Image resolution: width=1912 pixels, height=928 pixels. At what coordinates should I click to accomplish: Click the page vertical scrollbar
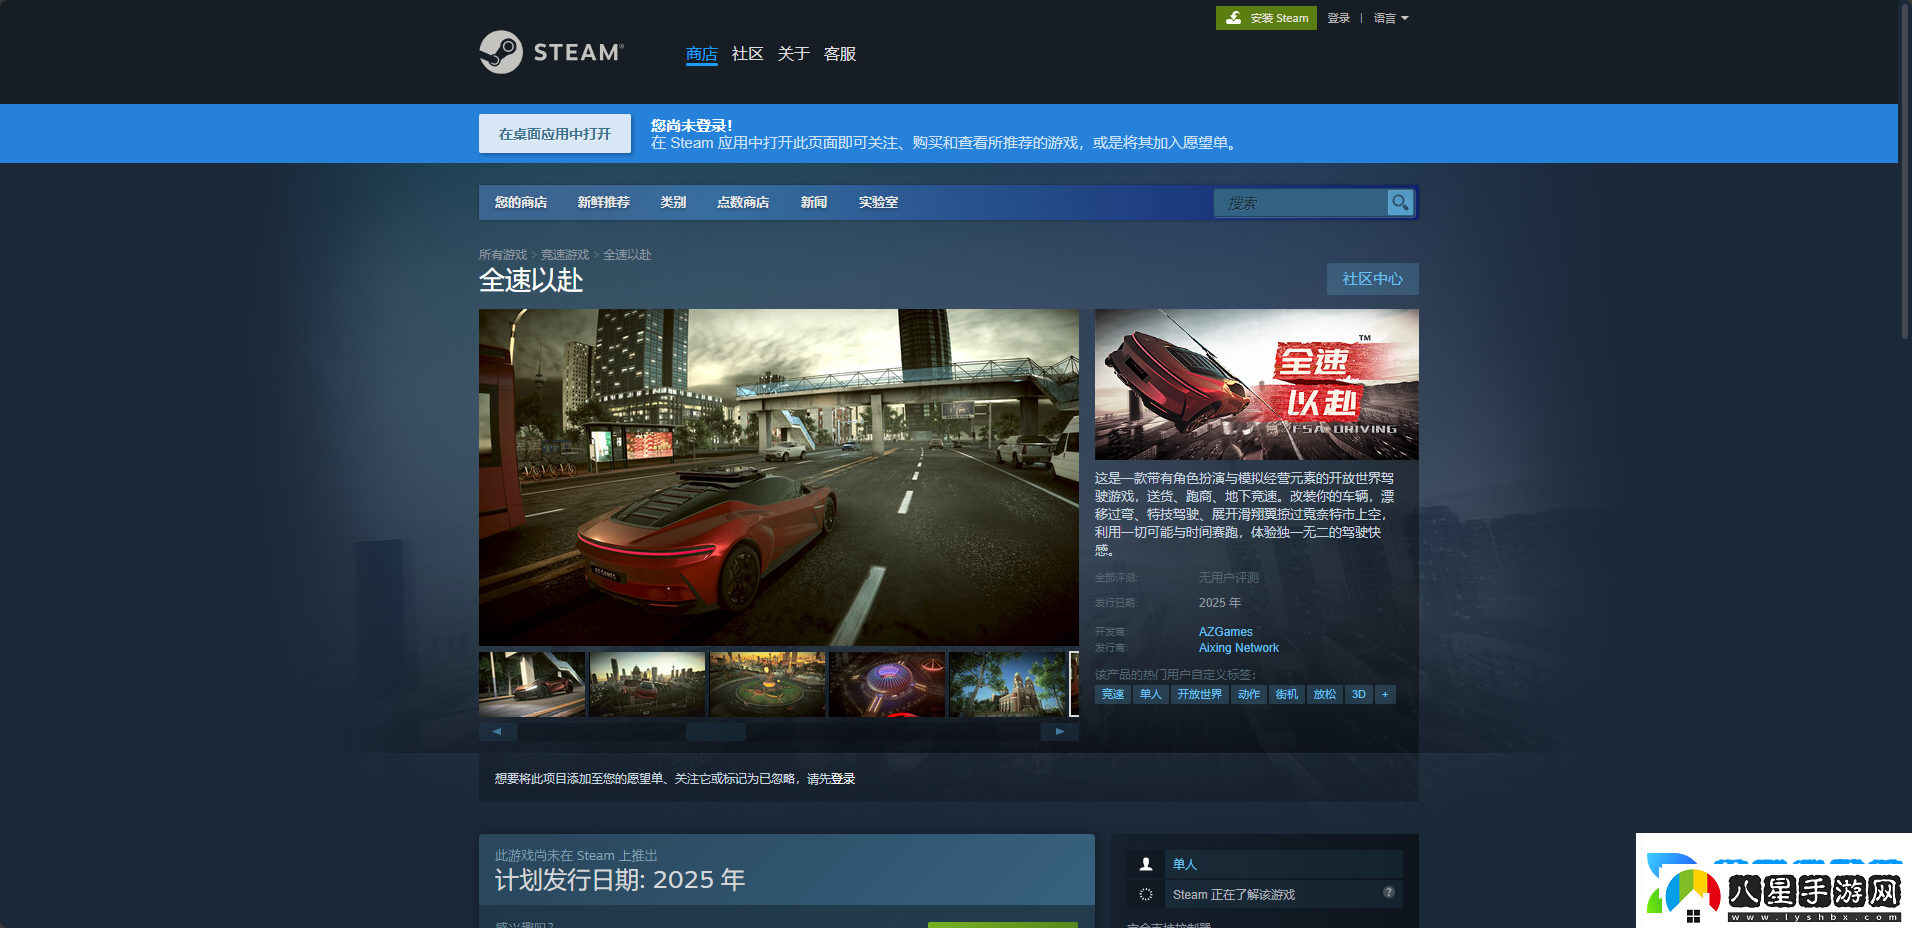coord(1905,170)
